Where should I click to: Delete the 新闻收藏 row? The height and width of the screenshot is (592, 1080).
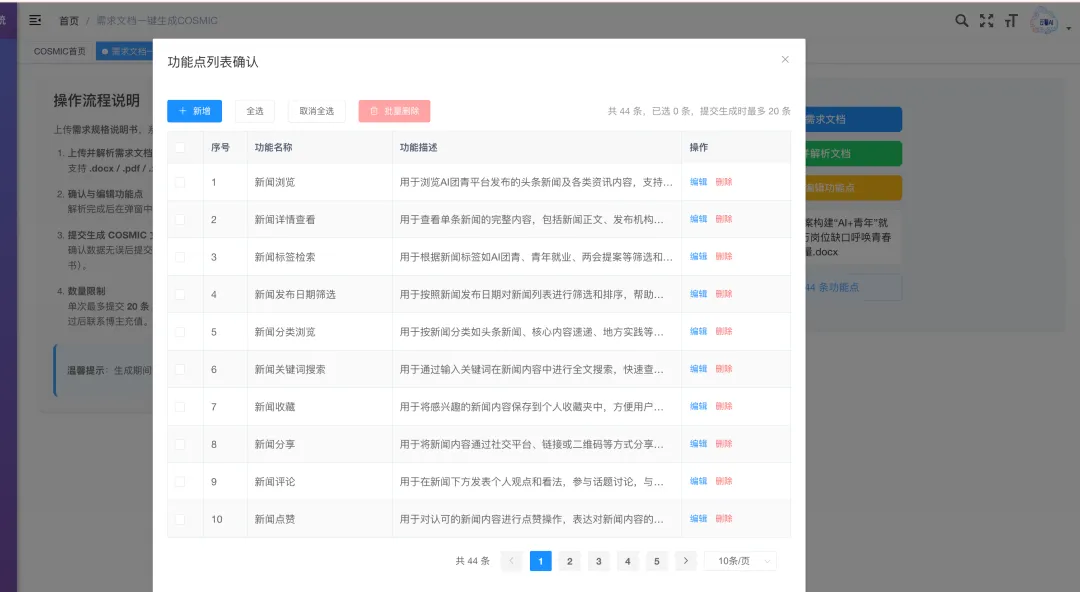click(x=723, y=406)
